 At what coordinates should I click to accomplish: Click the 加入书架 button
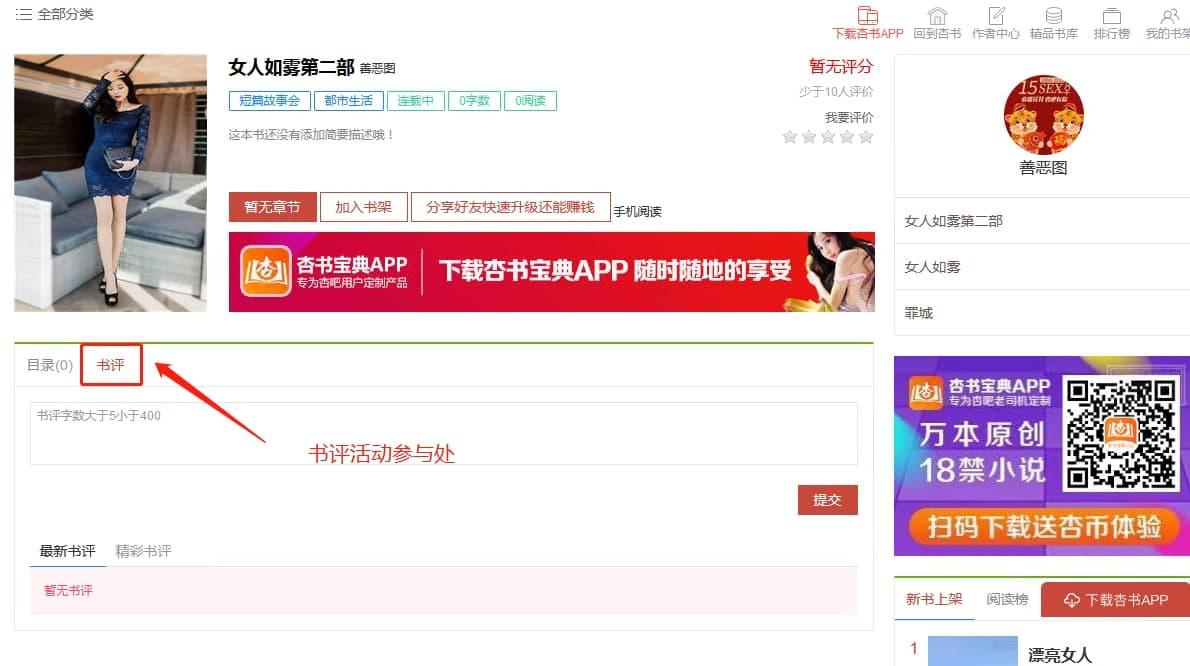coord(364,207)
